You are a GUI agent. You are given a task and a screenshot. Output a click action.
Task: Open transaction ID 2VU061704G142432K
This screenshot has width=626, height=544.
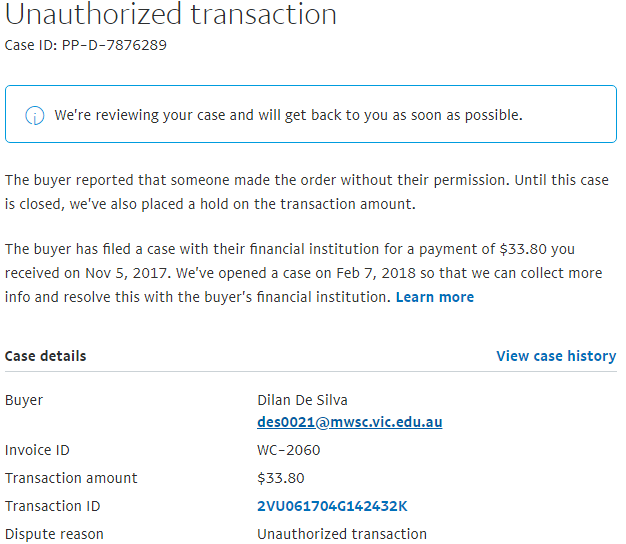[332, 506]
